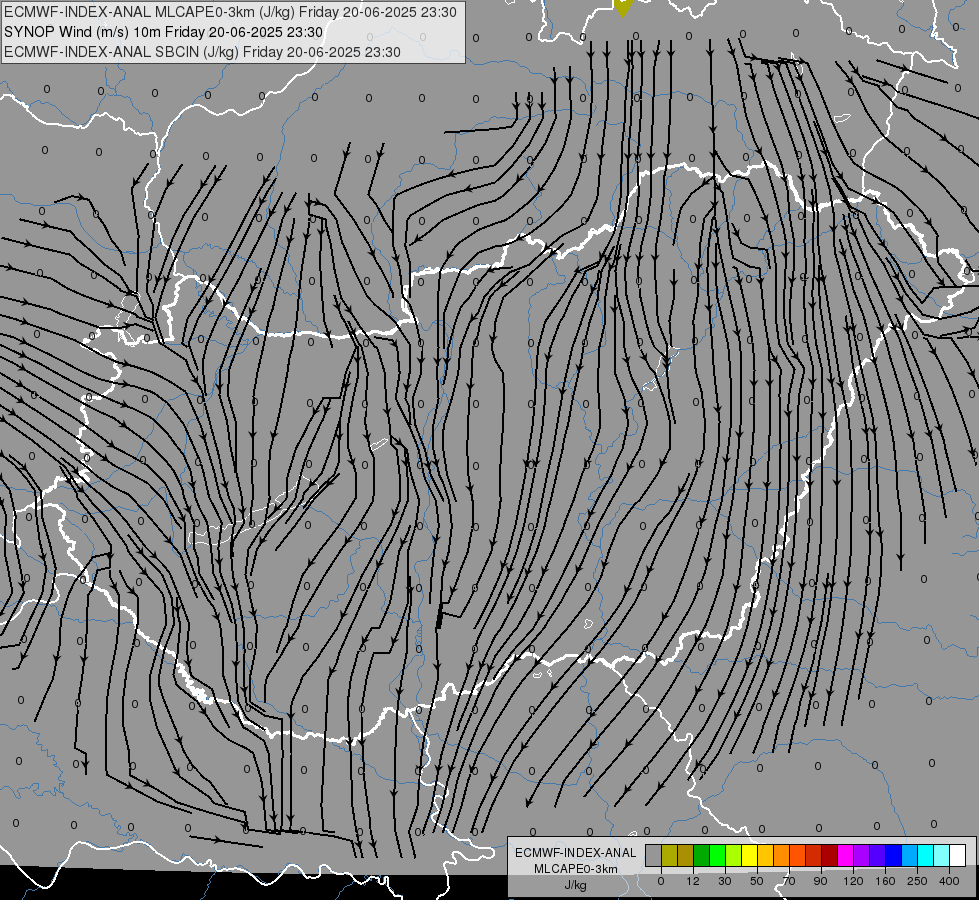Choose the orange legend swatch
The width and height of the screenshot is (979, 900).
pos(782,855)
